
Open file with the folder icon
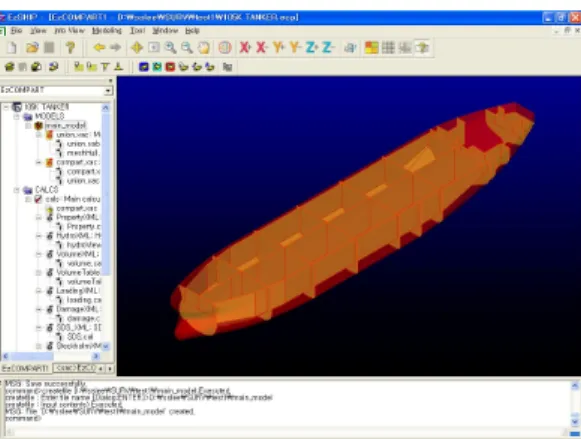click(x=32, y=47)
